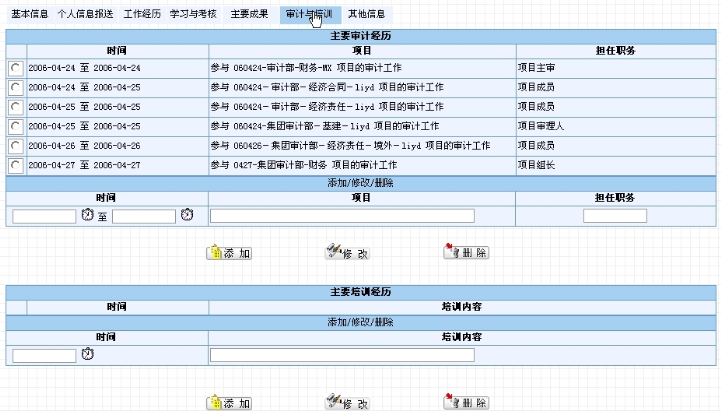Click the start date clock picker icon

click(x=88, y=216)
